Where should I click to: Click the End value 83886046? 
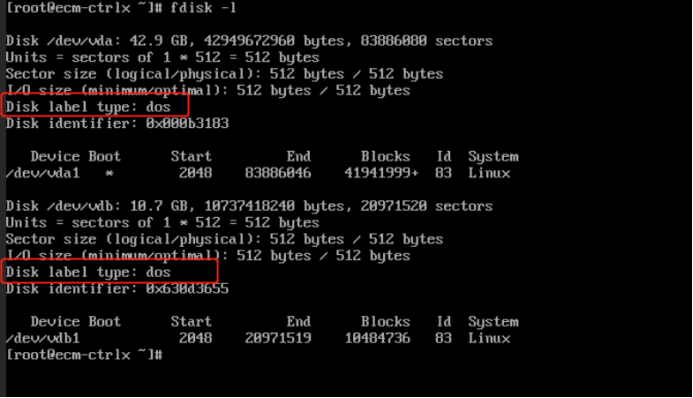(278, 173)
